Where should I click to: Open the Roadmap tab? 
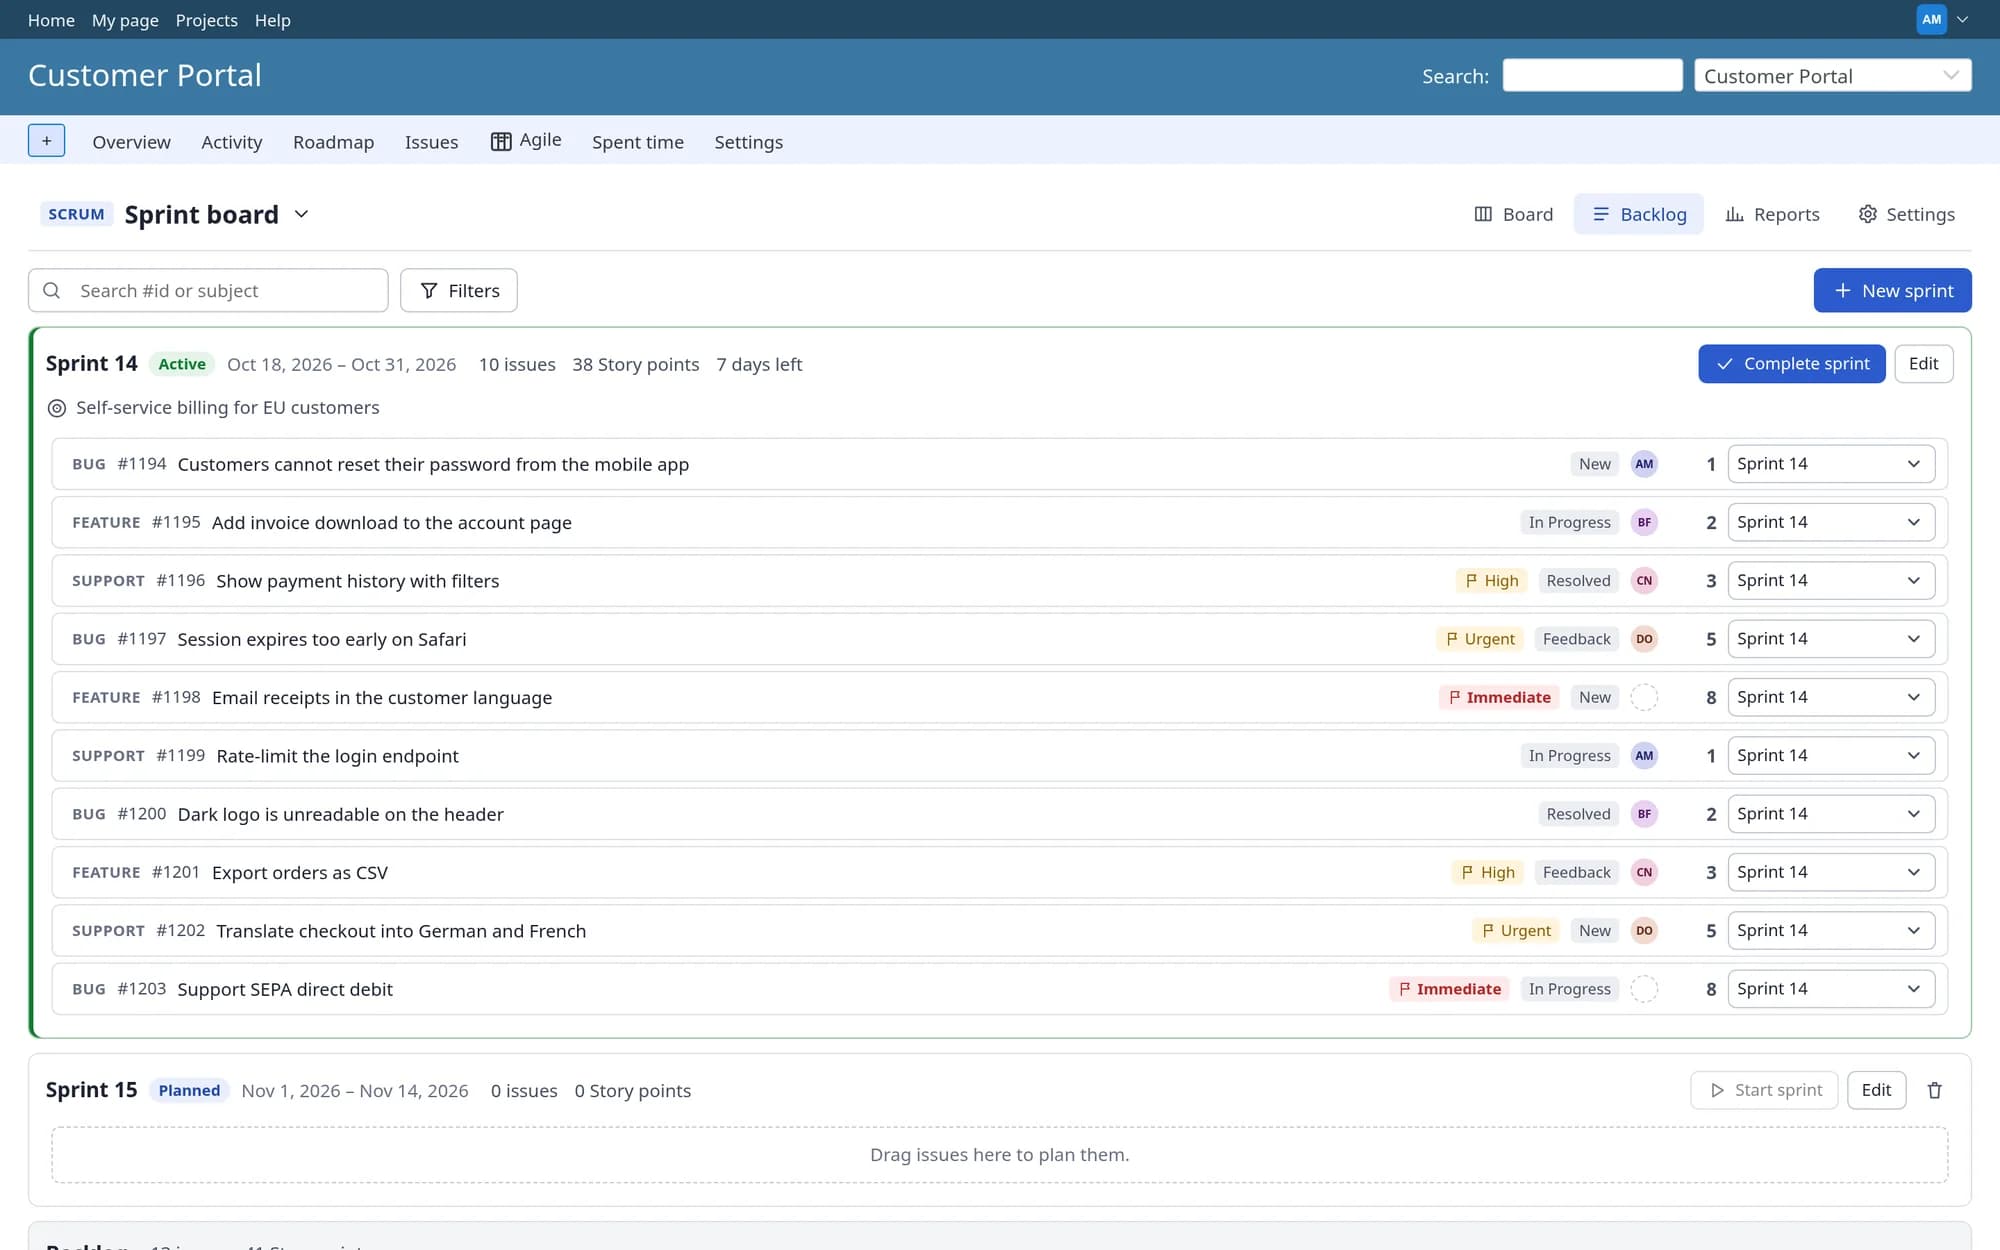point(333,142)
